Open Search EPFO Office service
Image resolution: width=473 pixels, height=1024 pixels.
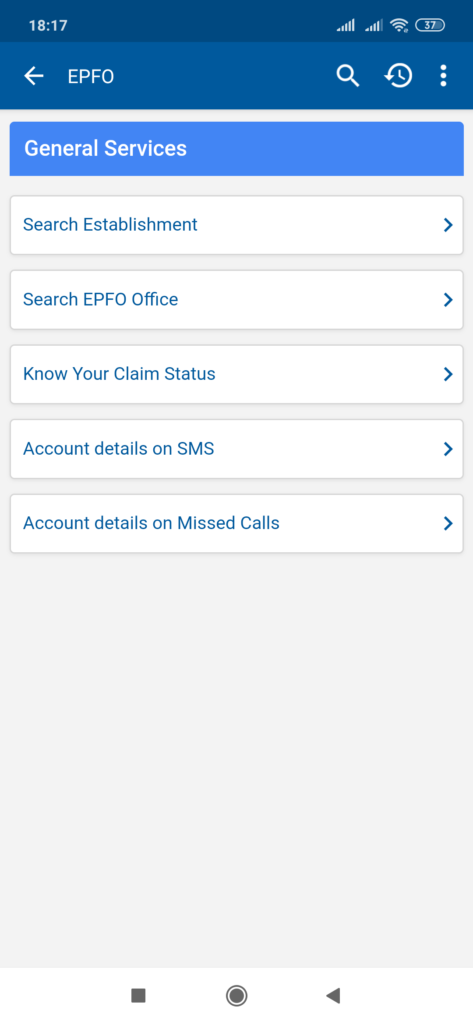[x=236, y=300]
